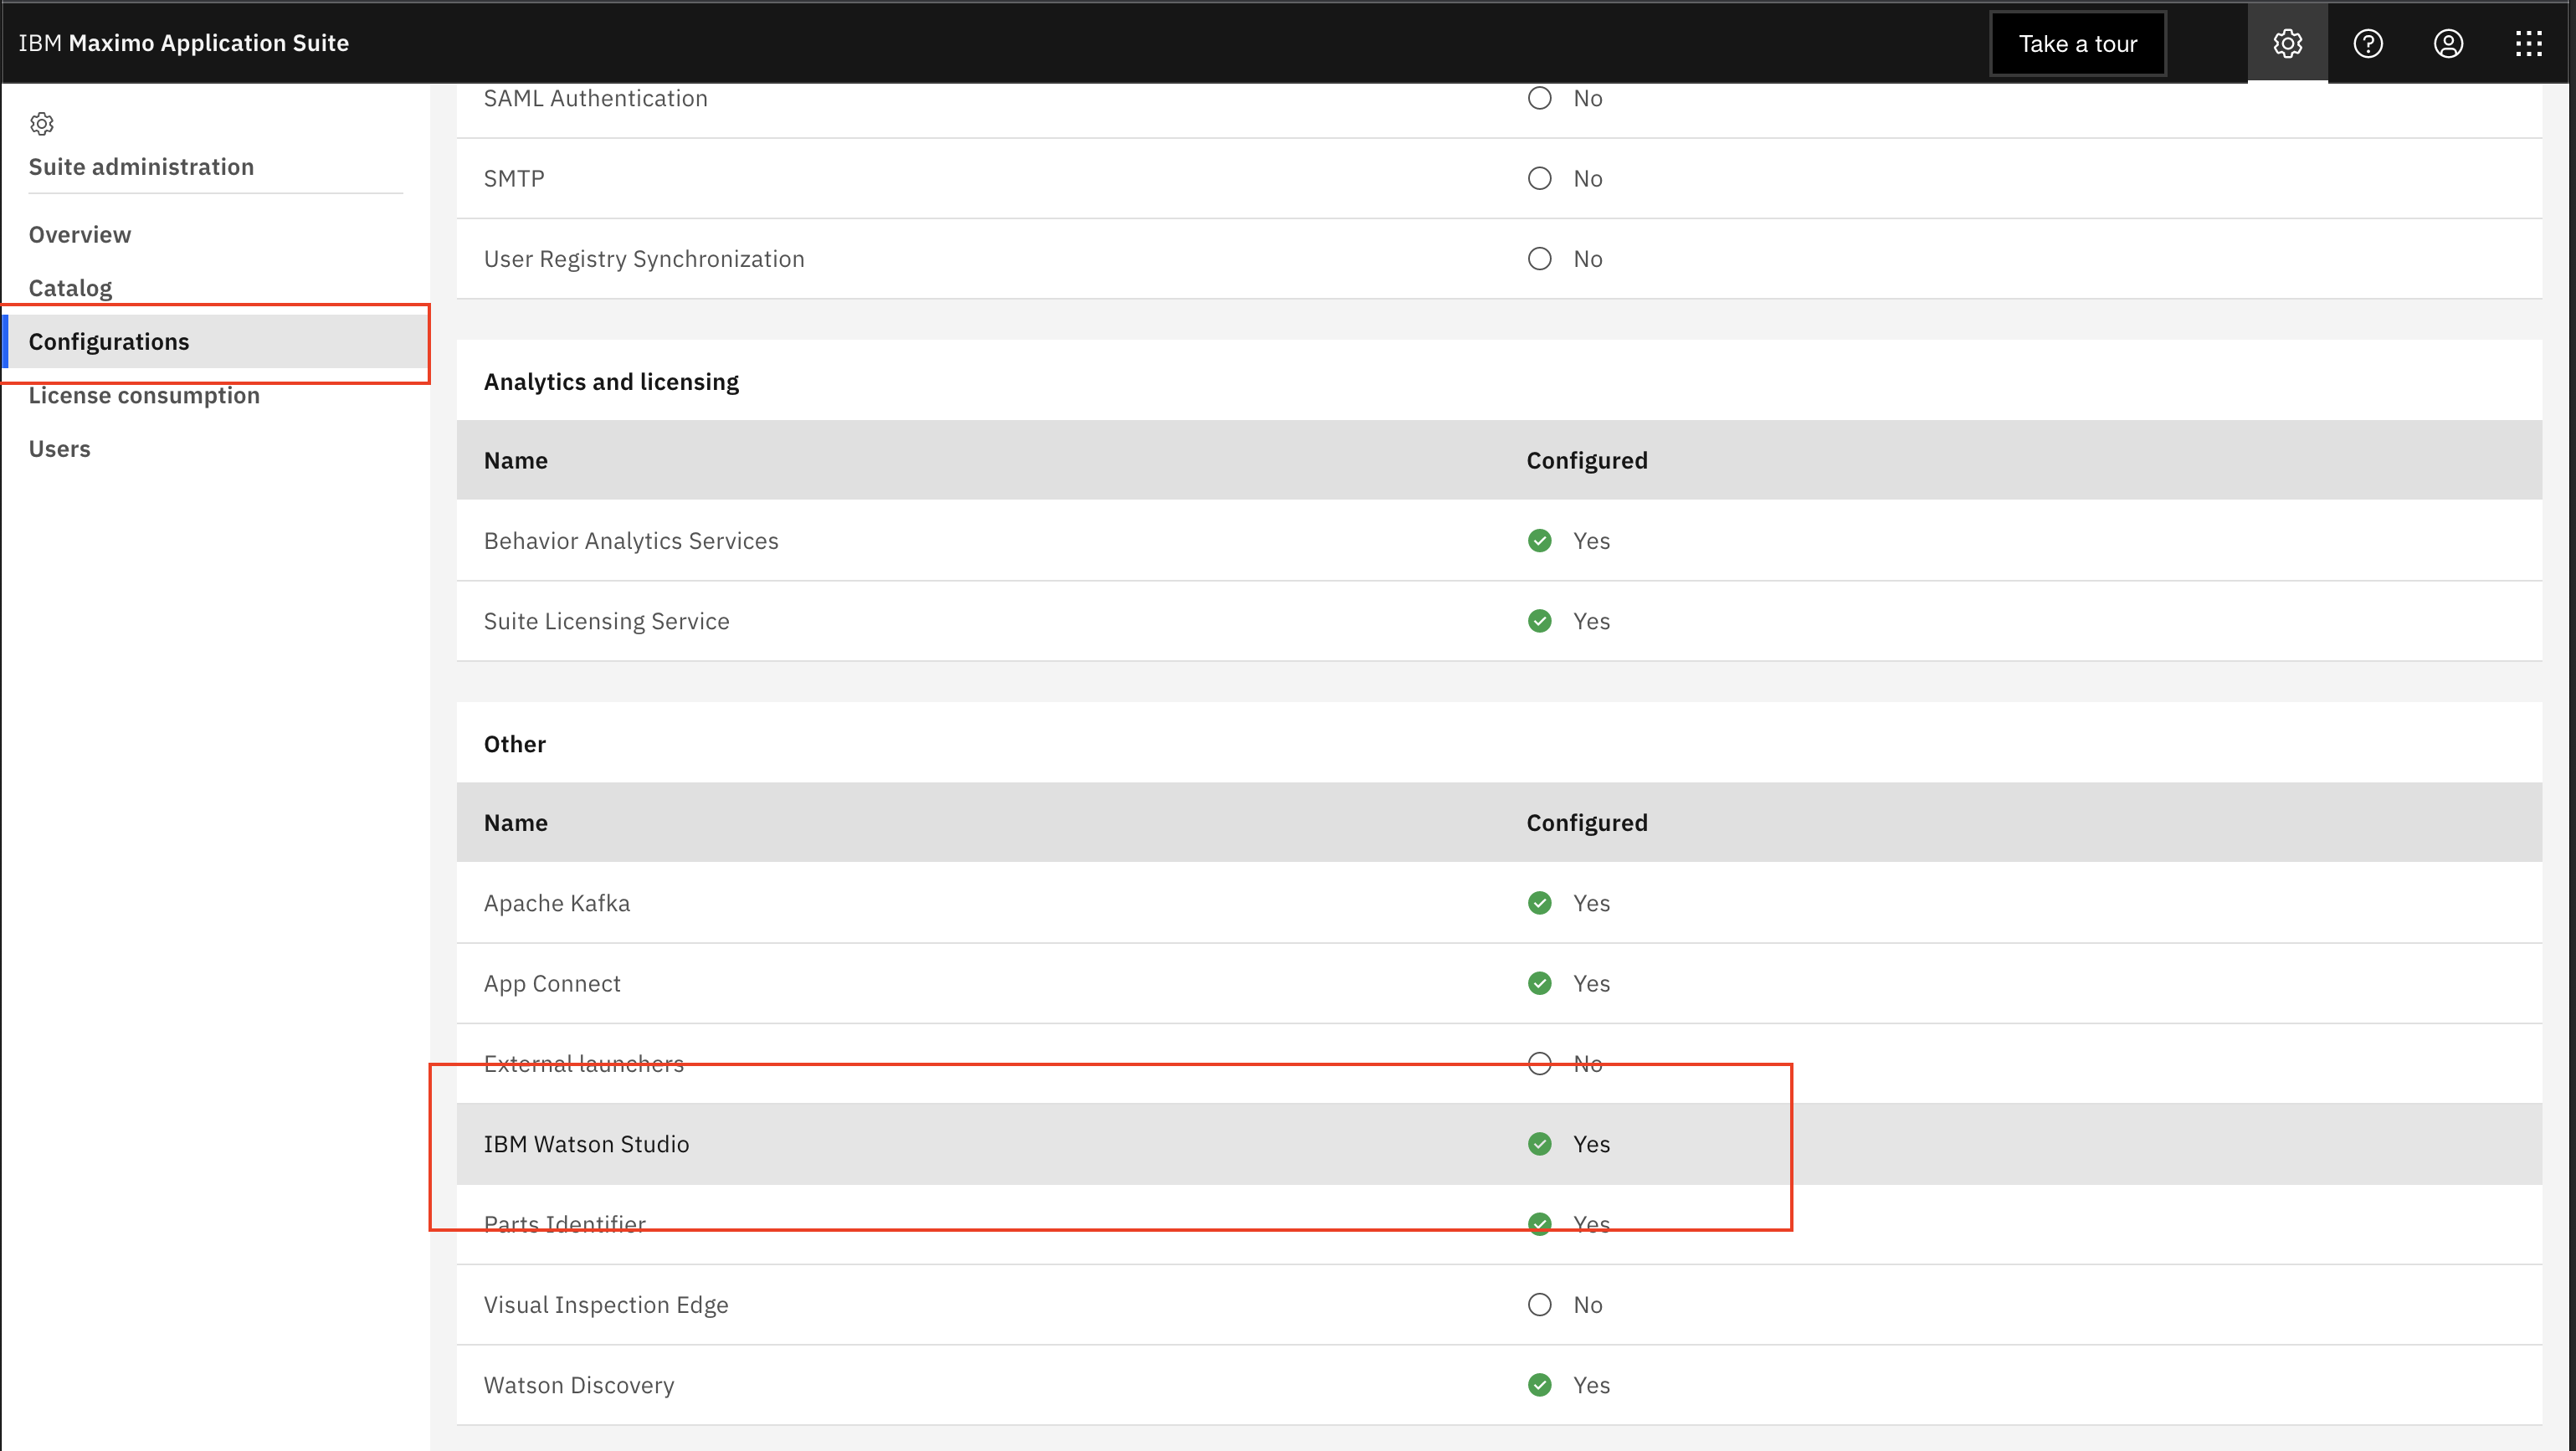Open the Apache Kafka configuration row

click(1499, 902)
